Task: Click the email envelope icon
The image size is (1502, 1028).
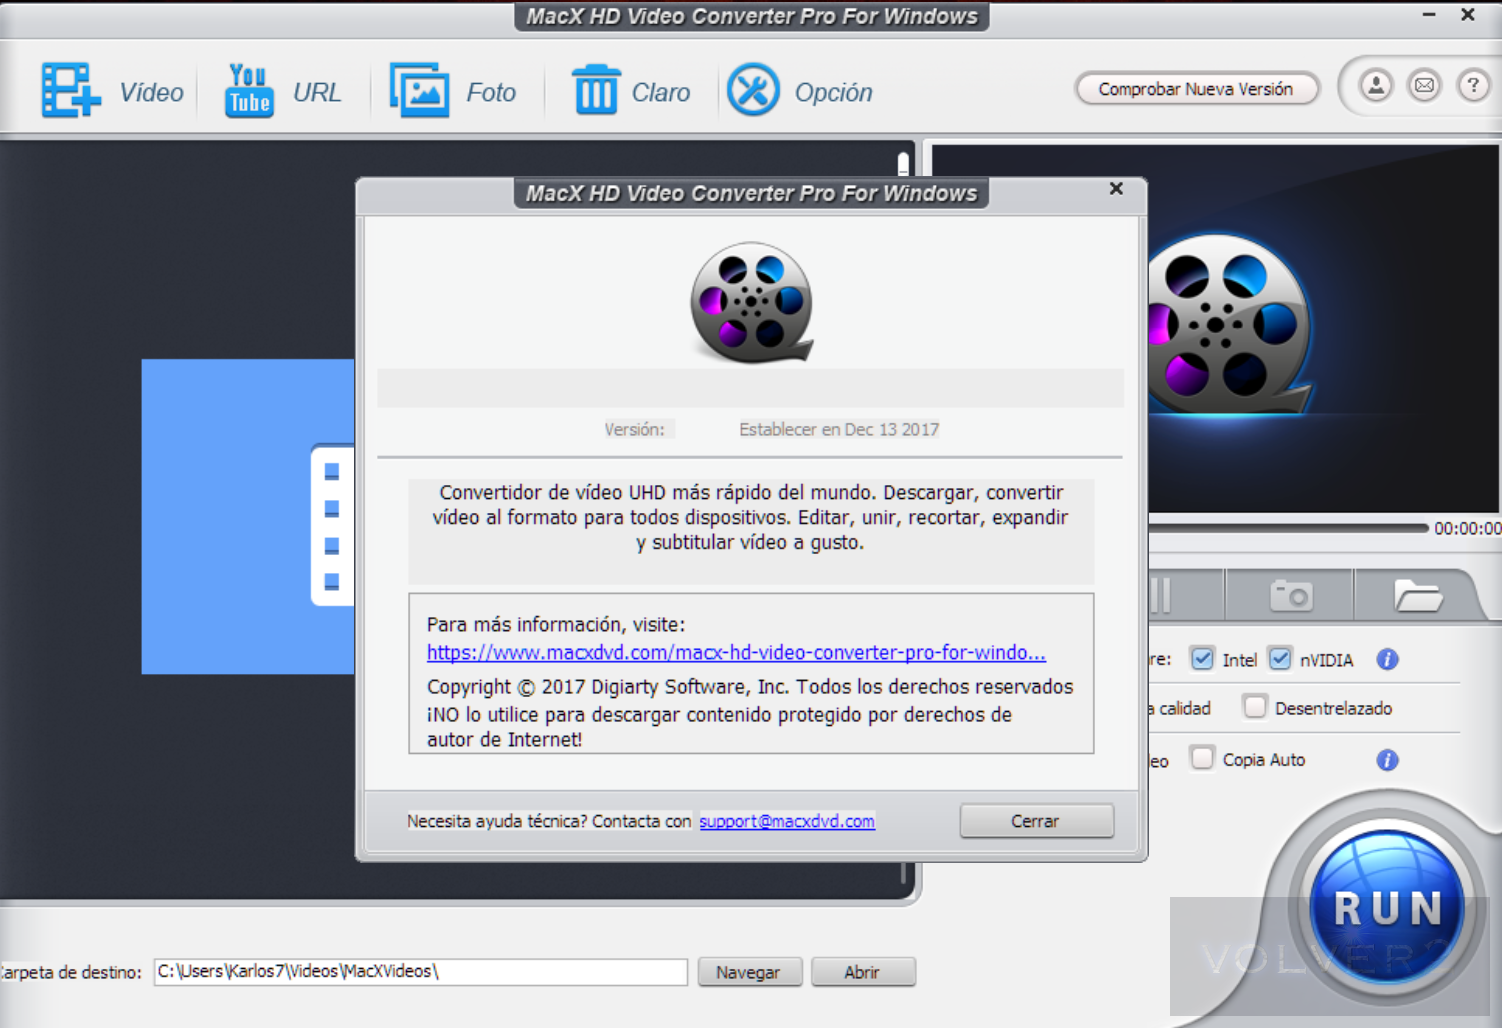Action: coord(1424,86)
